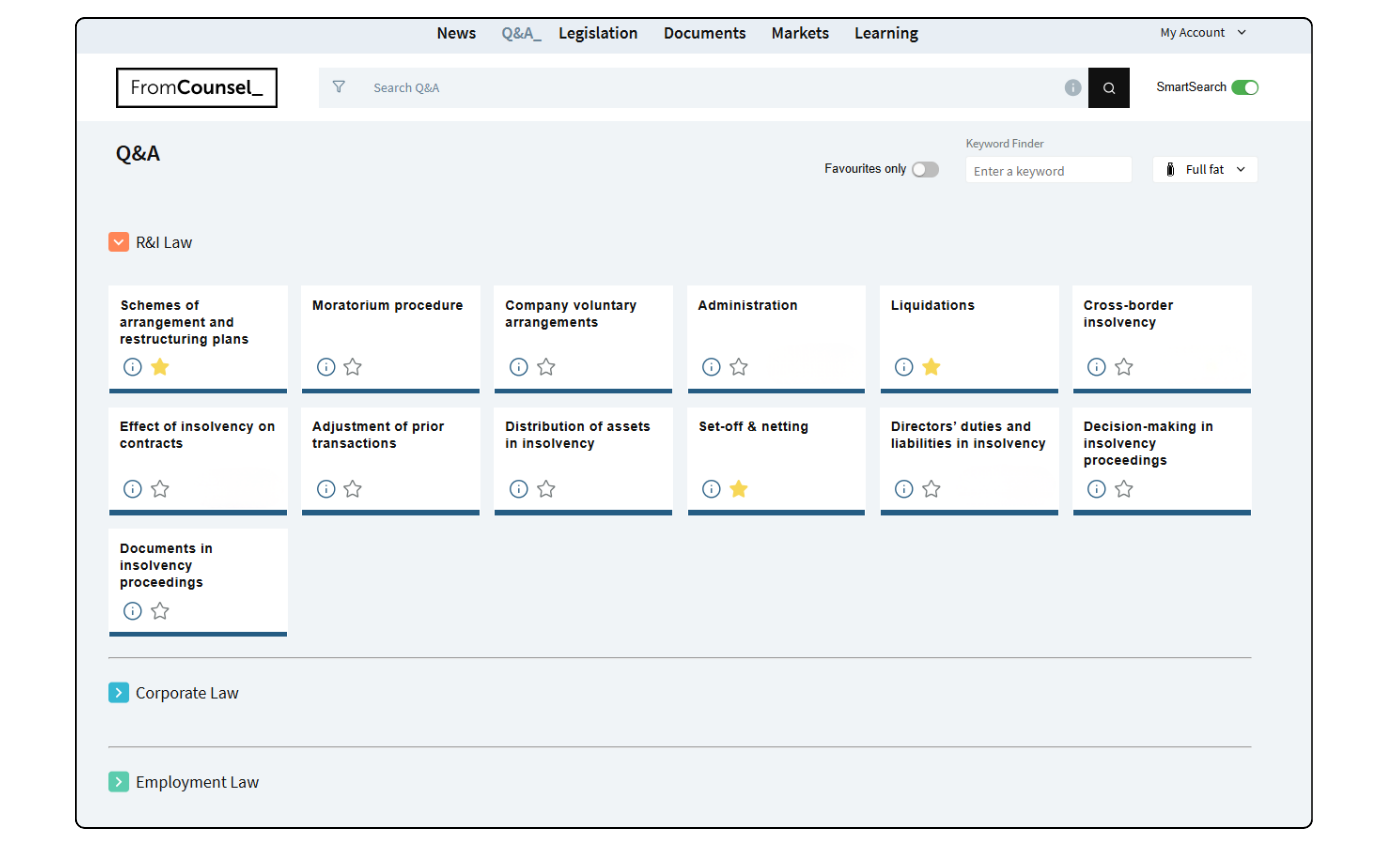The image size is (1388, 846).
Task: Open info for Schemes of arrangement card
Action: click(x=132, y=367)
